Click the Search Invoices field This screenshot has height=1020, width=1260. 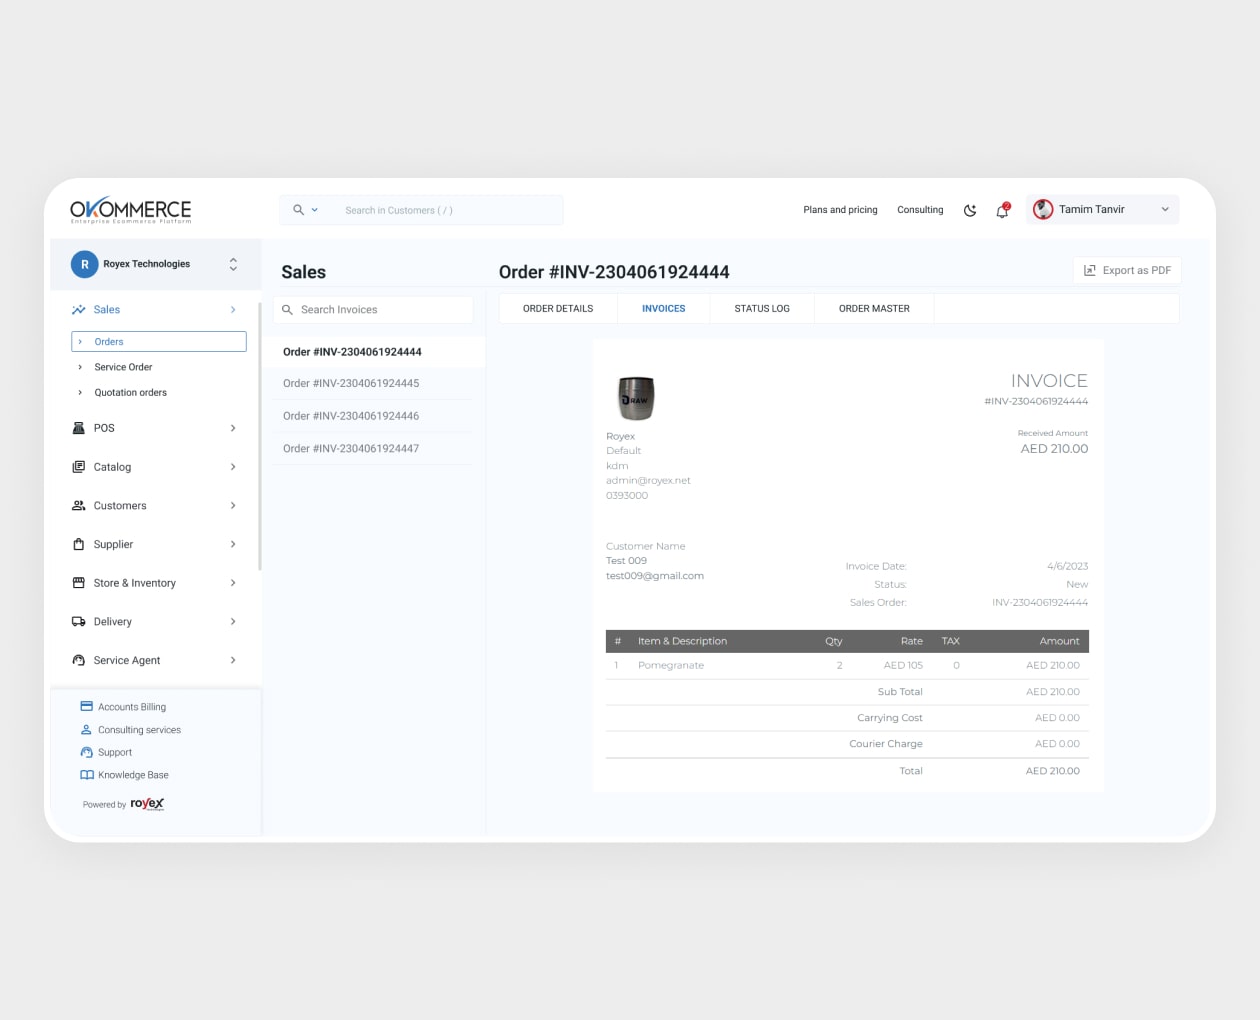373,310
